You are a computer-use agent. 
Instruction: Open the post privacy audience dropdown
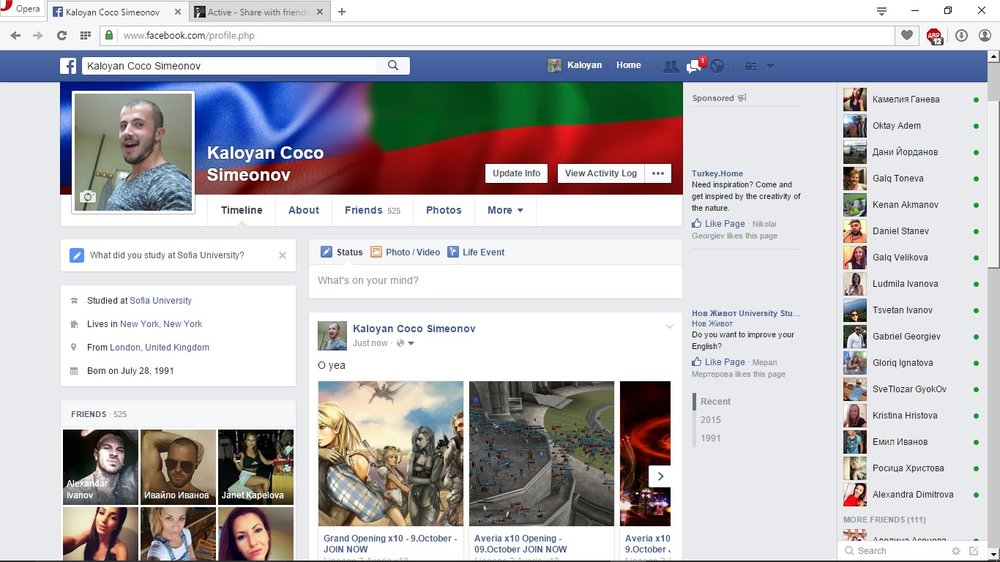point(405,344)
